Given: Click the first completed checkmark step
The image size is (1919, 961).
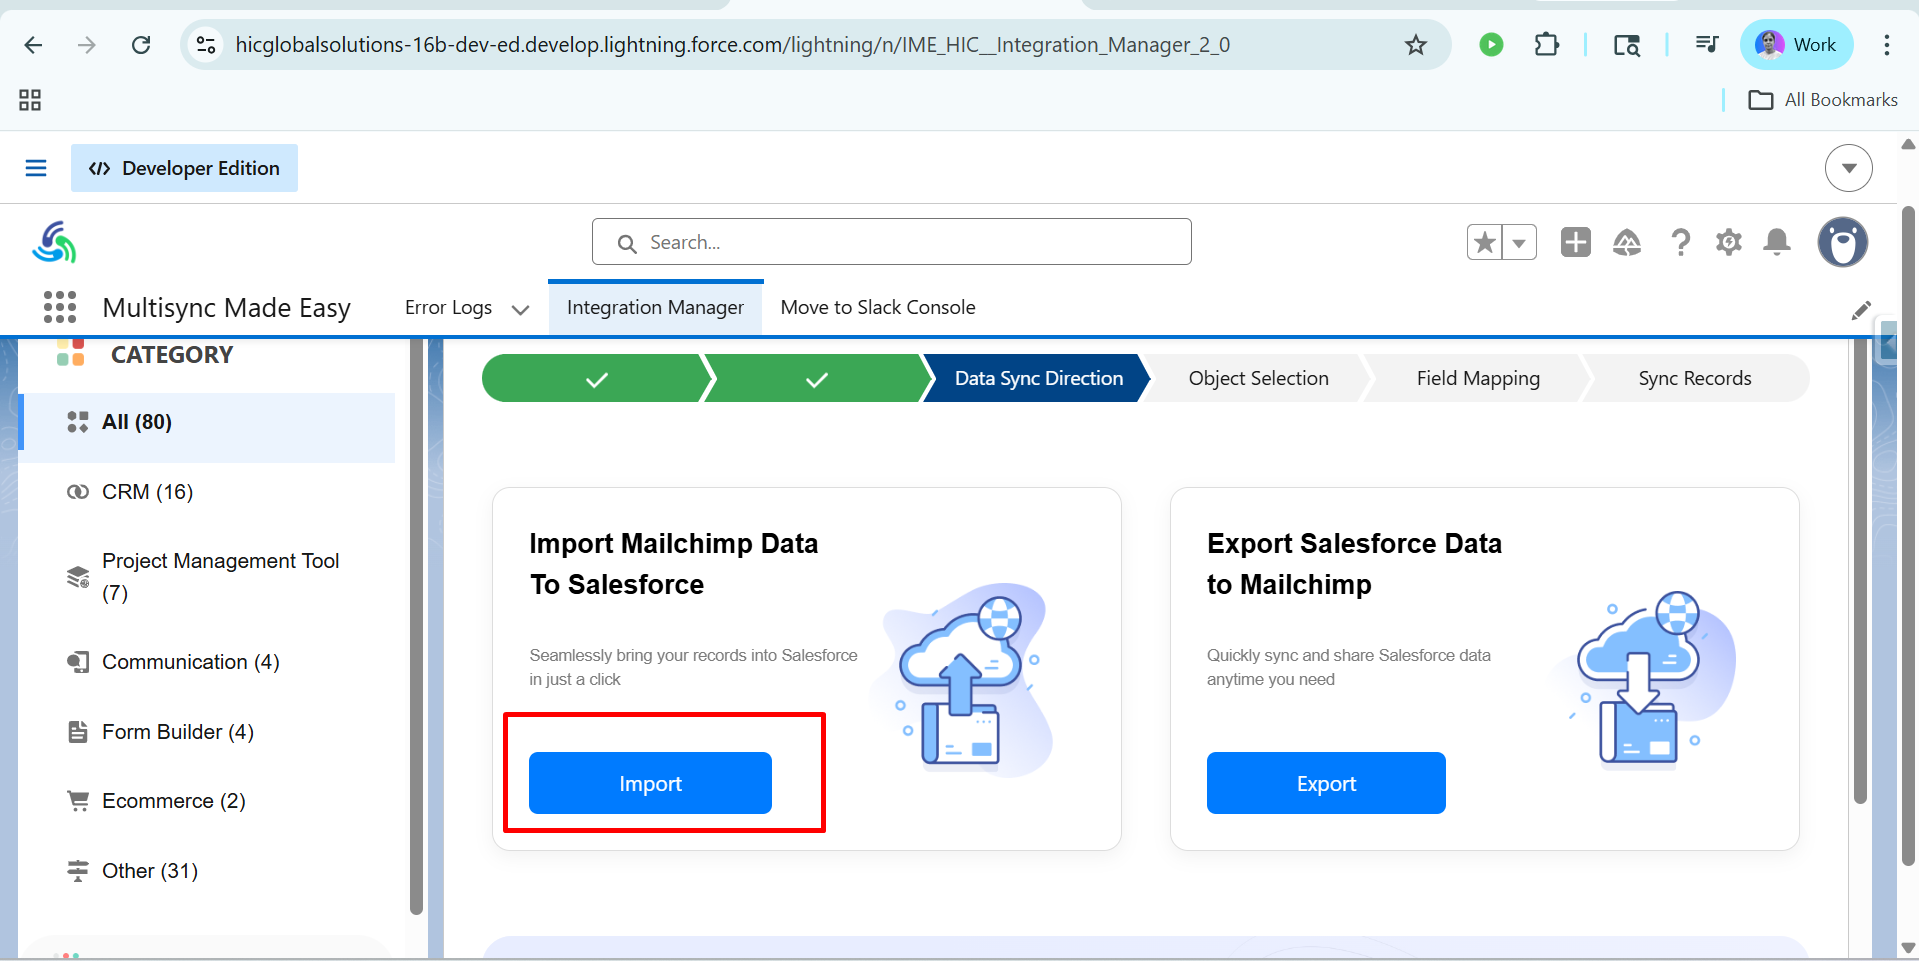Looking at the screenshot, I should (x=596, y=379).
